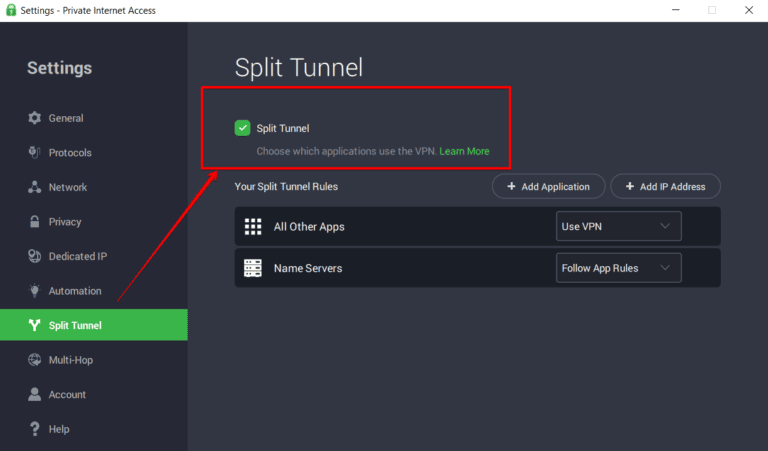Click the Help question mark icon

(34, 429)
